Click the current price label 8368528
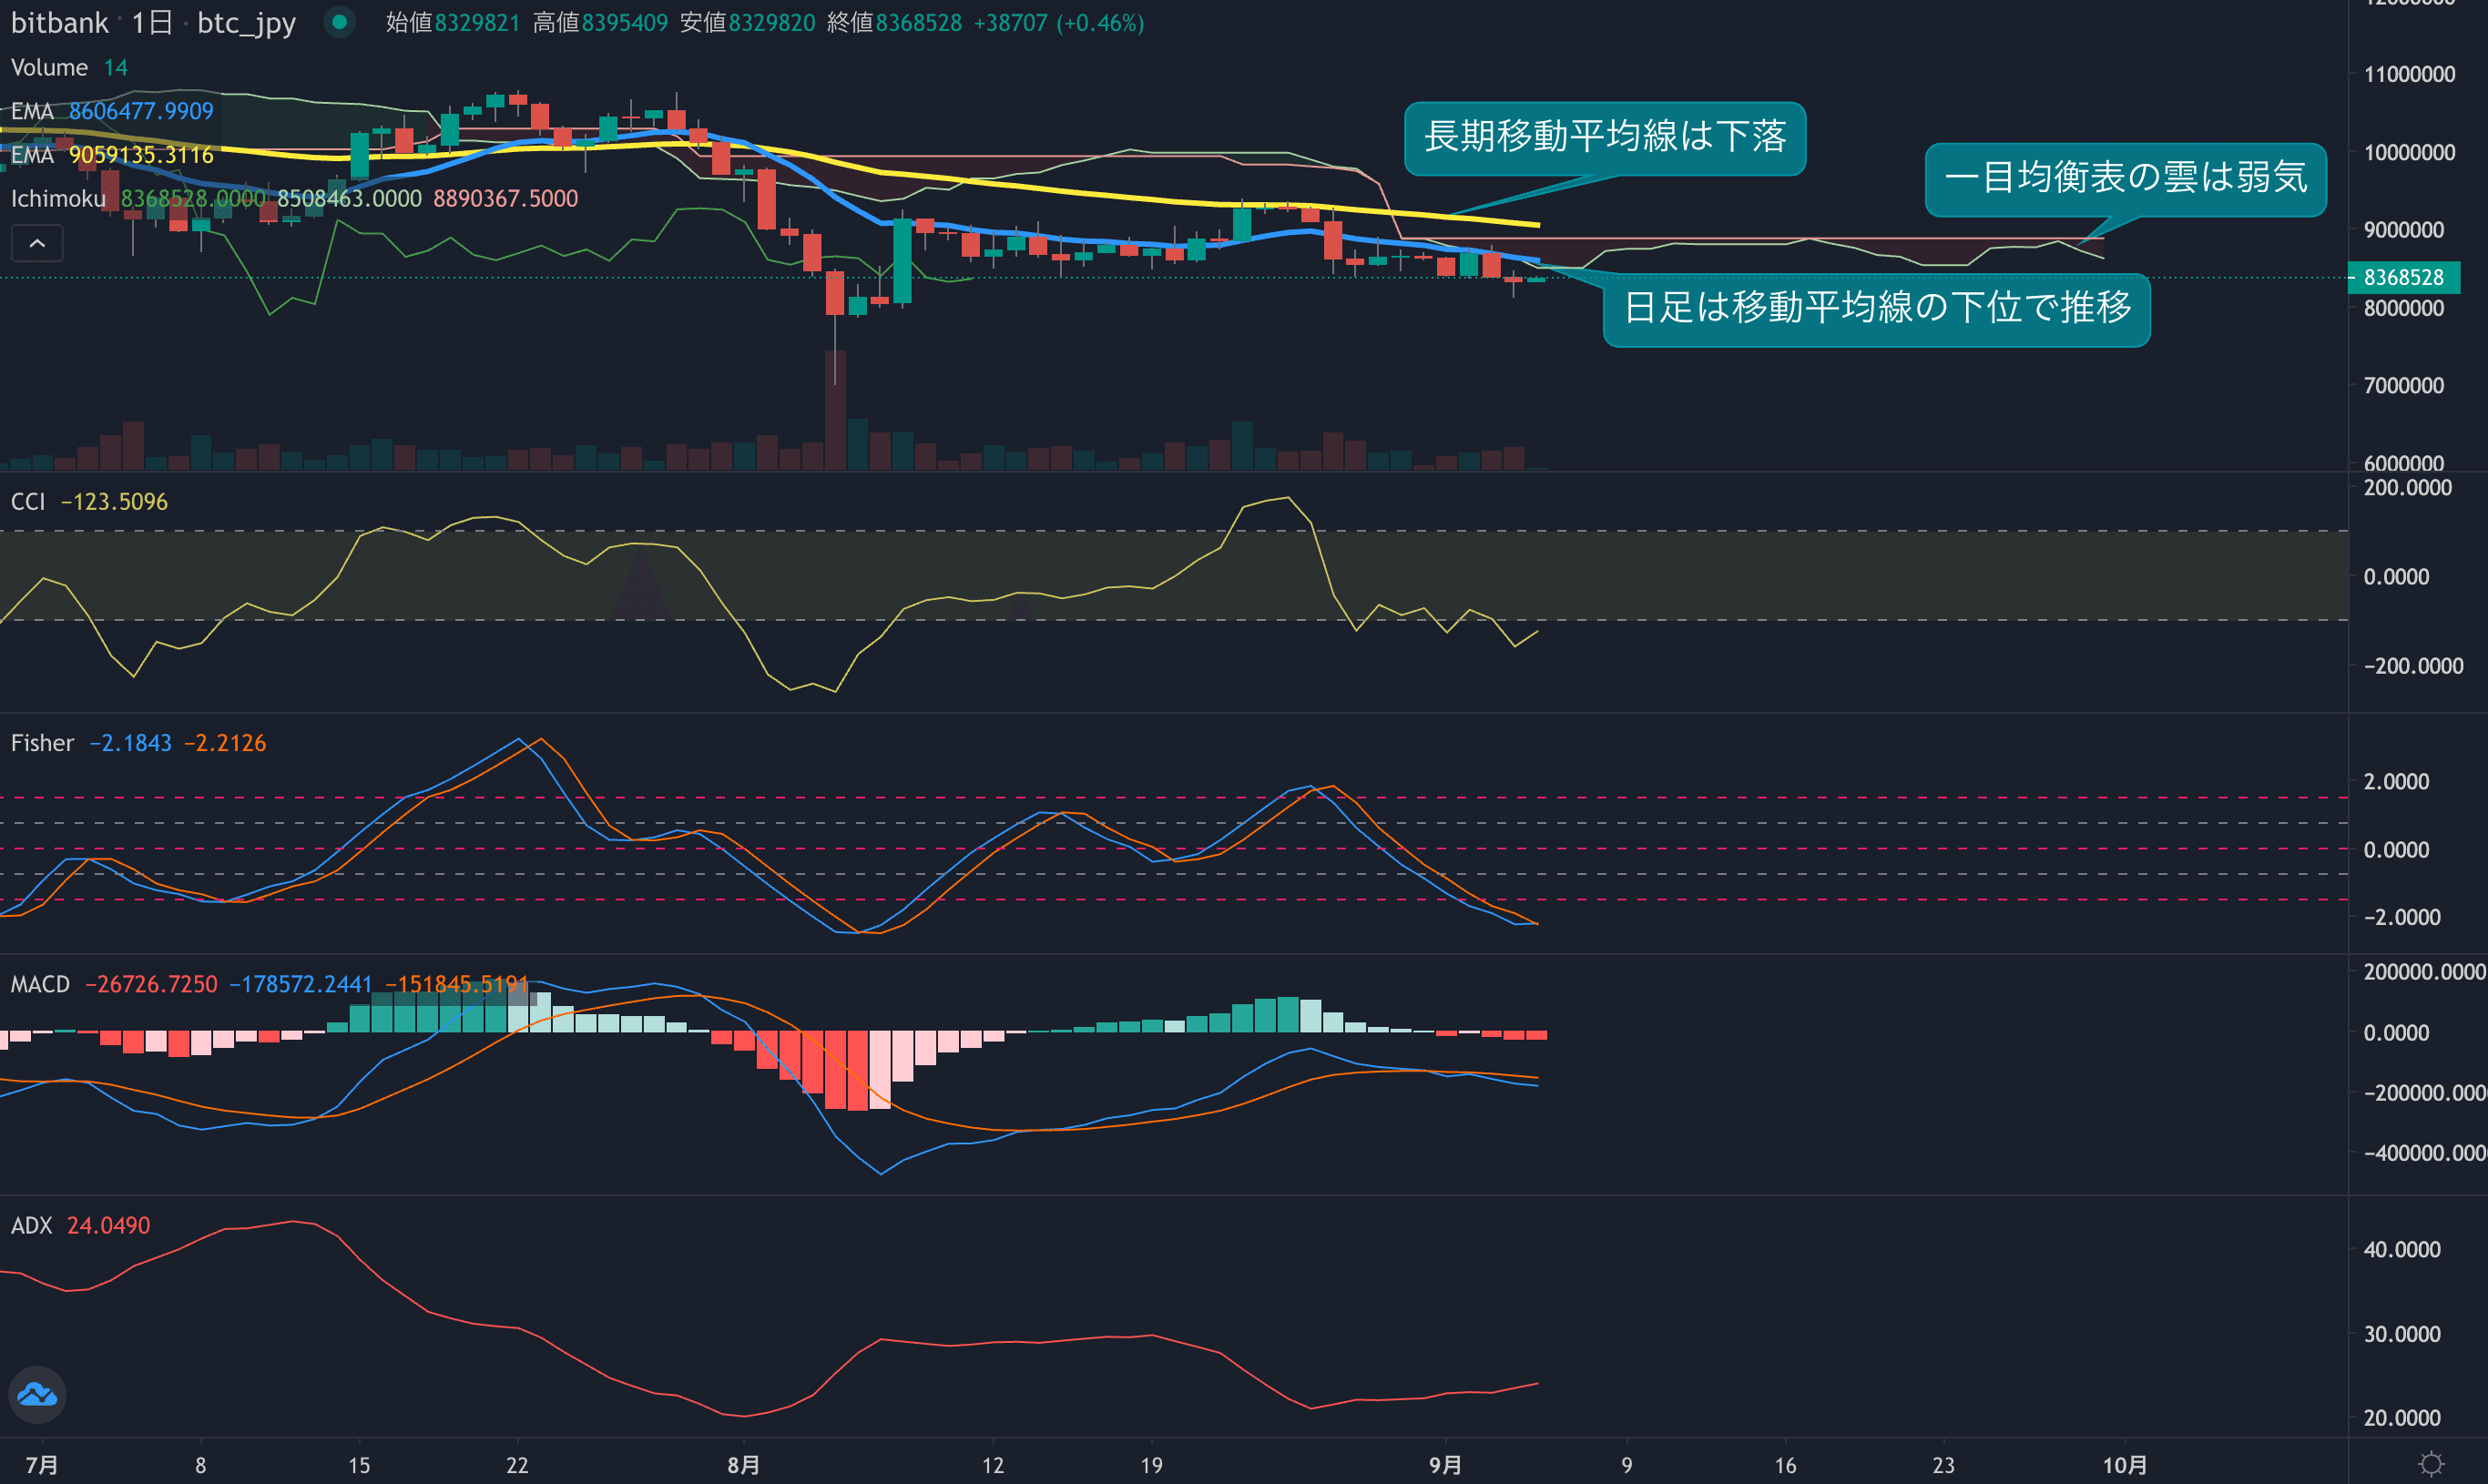This screenshot has height=1484, width=2488. [2403, 277]
